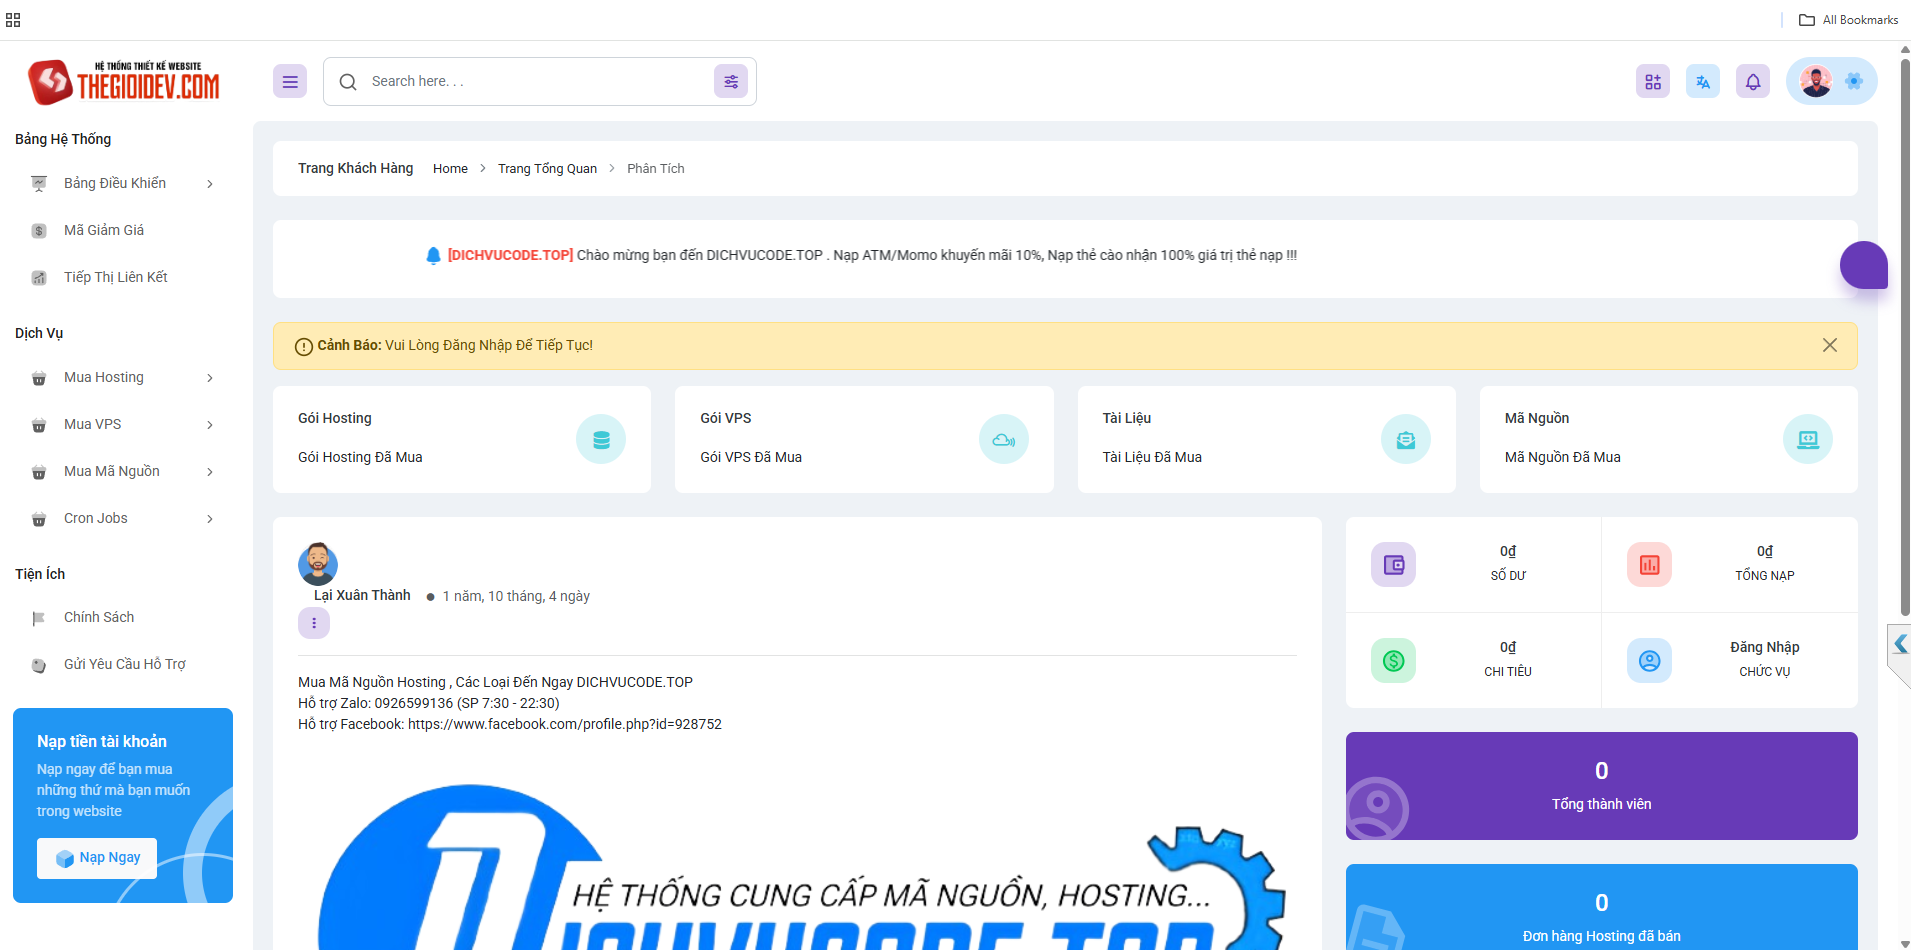Click the Gói VPS cloud icon
This screenshot has height=950, width=1911.
(x=1003, y=440)
